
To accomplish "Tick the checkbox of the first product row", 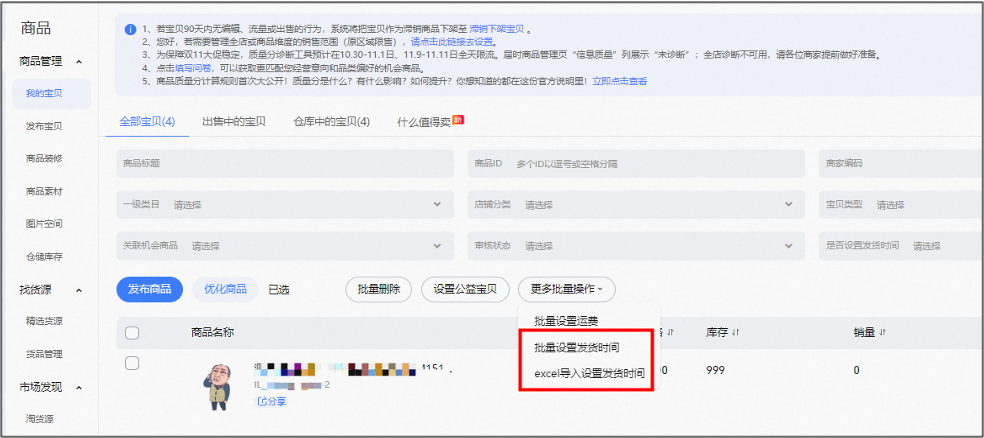I will [x=132, y=363].
